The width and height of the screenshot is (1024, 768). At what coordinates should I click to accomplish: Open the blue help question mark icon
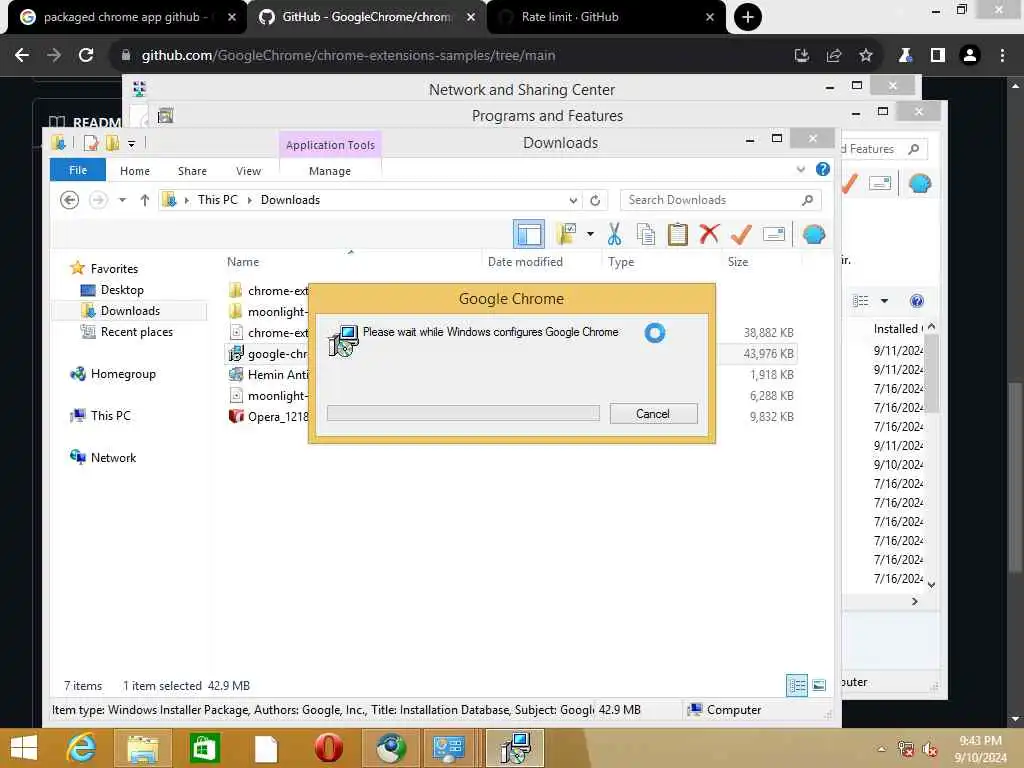(x=823, y=170)
